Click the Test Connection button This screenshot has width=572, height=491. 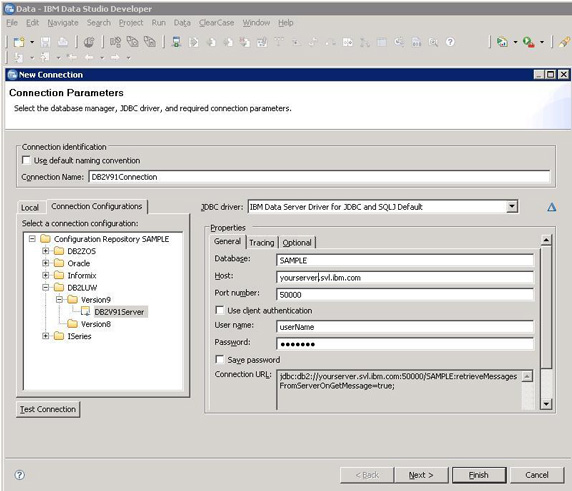(x=48, y=409)
